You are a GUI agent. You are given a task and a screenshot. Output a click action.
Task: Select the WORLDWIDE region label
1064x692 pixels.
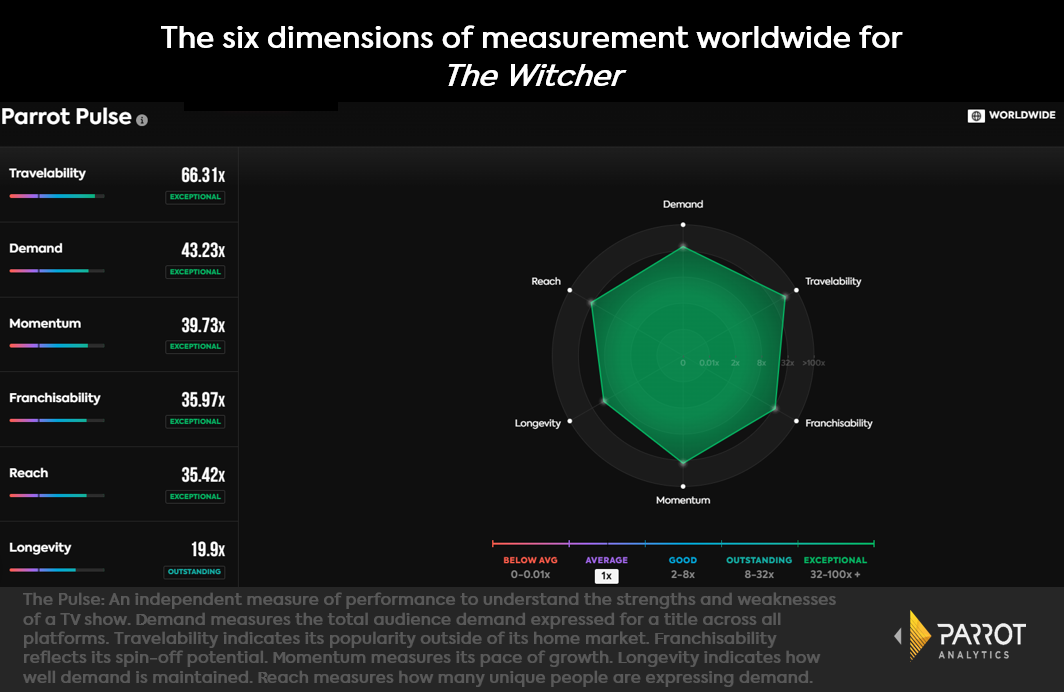point(1022,115)
